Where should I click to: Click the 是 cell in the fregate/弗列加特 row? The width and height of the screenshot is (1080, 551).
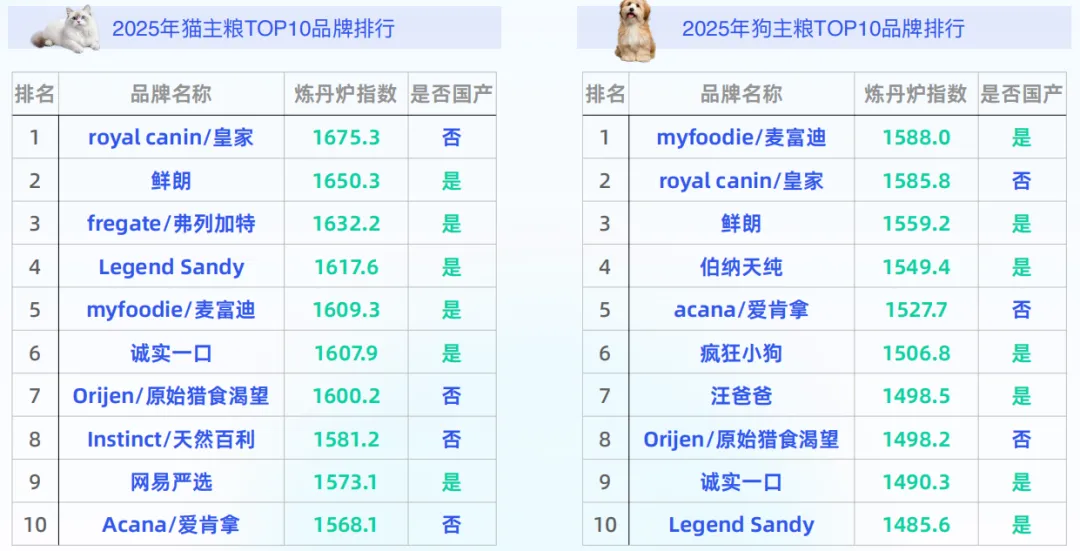point(452,224)
